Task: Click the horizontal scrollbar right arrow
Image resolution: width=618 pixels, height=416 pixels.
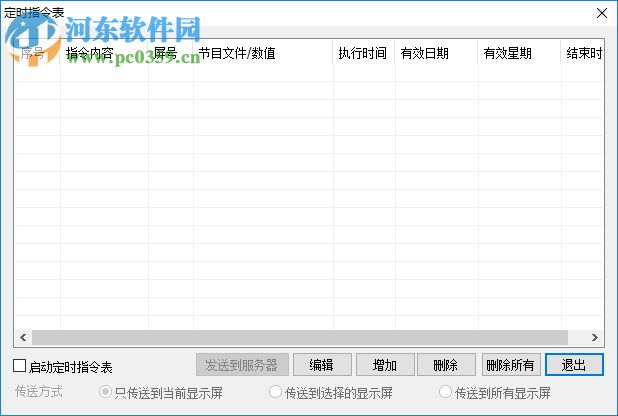Action: (x=594, y=338)
